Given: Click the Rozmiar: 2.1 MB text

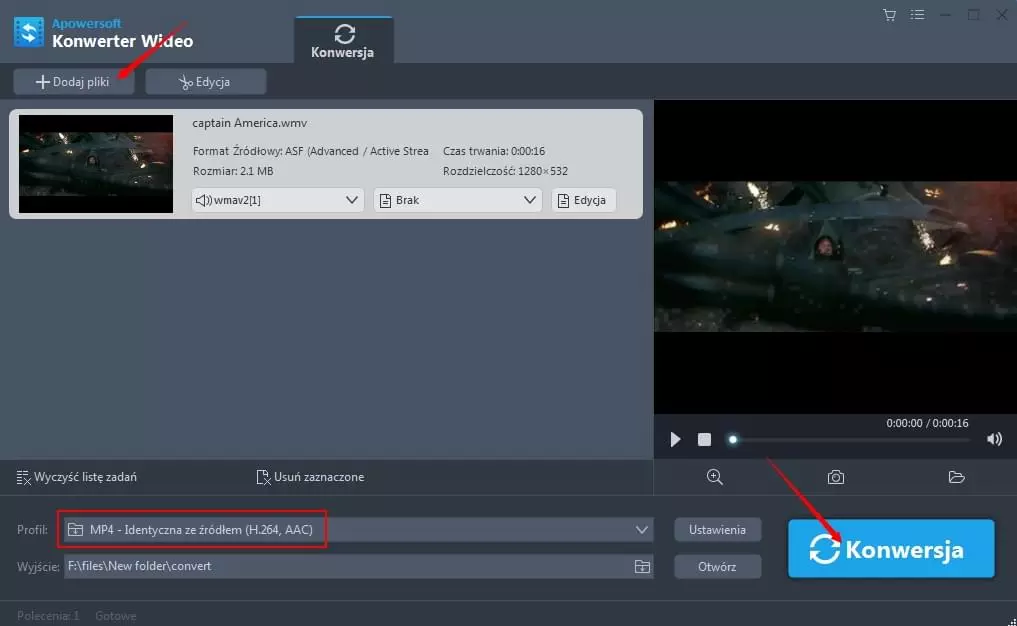Looking at the screenshot, I should 233,171.
